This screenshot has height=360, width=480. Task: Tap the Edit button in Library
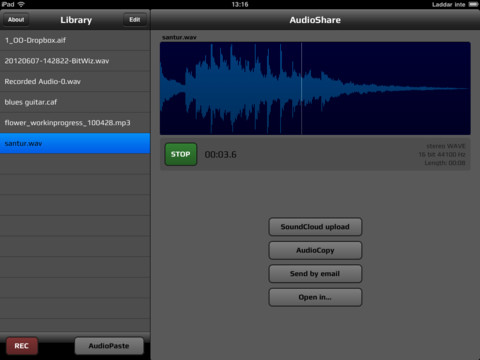(135, 20)
